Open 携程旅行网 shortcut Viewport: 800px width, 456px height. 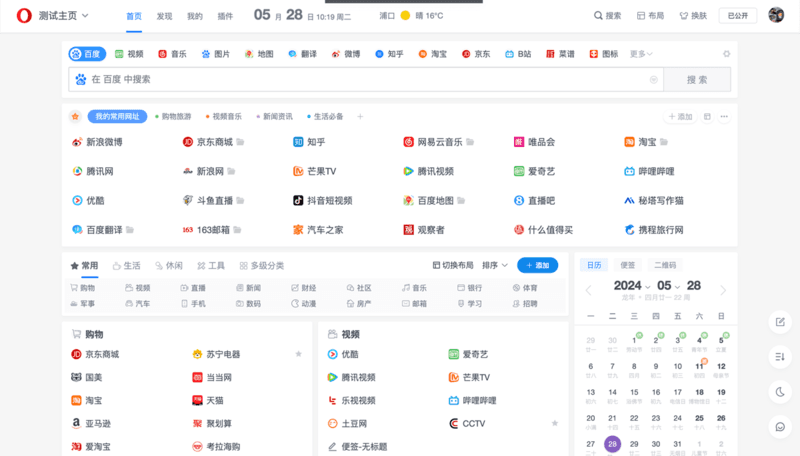(x=654, y=230)
